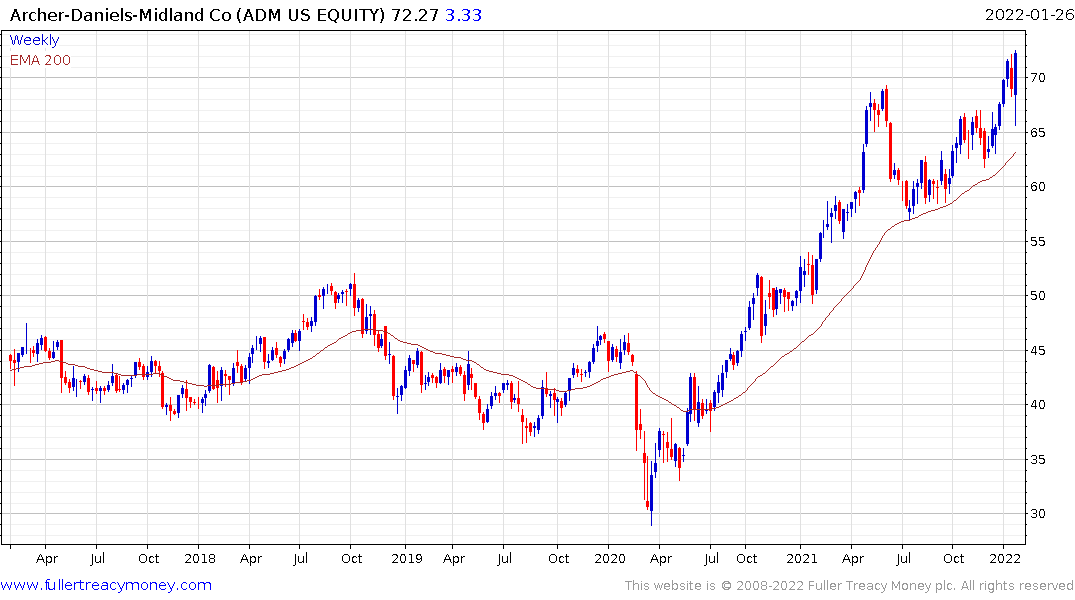Screen dimensions: 1075x600
Task: Click the 45 price axis label
Action: tap(1037, 350)
